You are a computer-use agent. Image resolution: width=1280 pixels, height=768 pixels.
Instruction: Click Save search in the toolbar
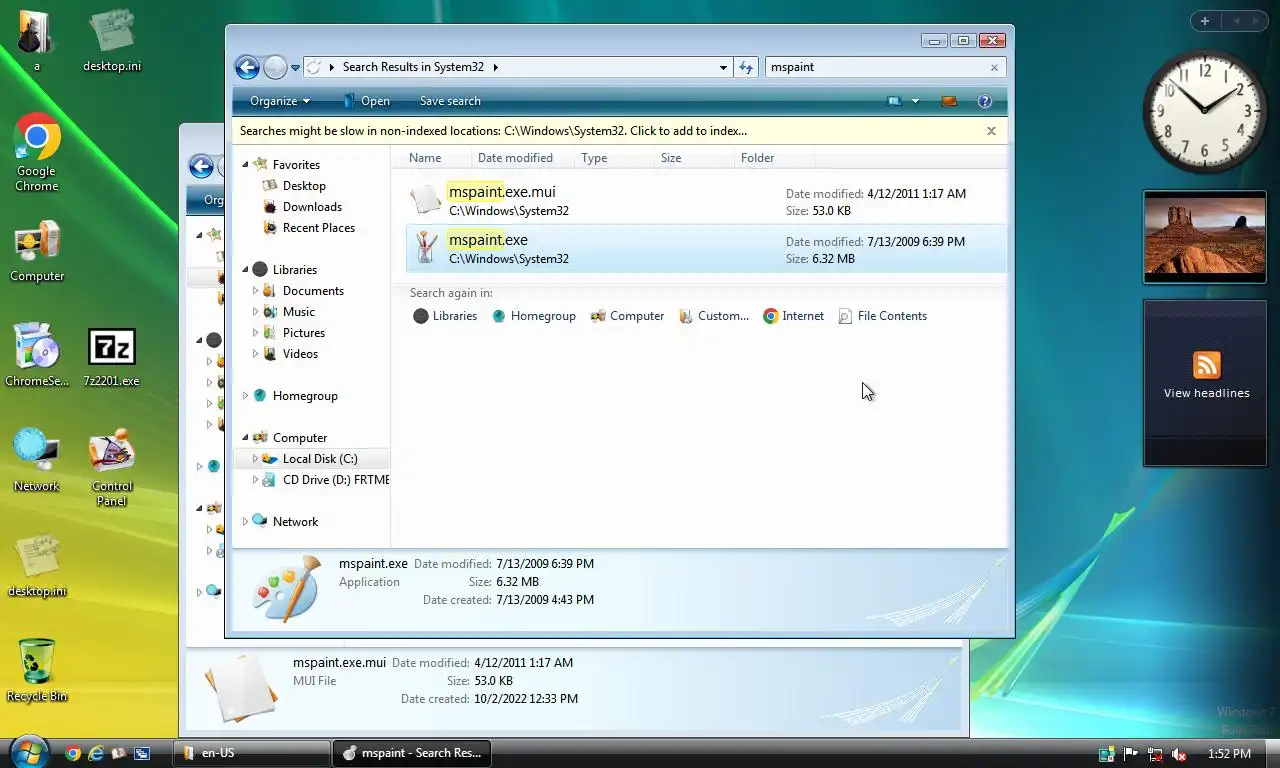tap(450, 101)
